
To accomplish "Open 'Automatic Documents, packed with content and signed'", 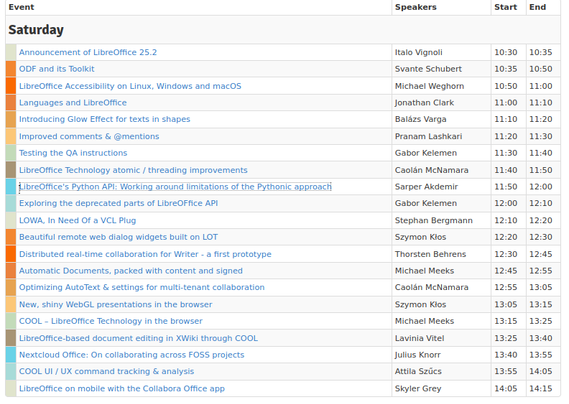I will (x=131, y=271).
